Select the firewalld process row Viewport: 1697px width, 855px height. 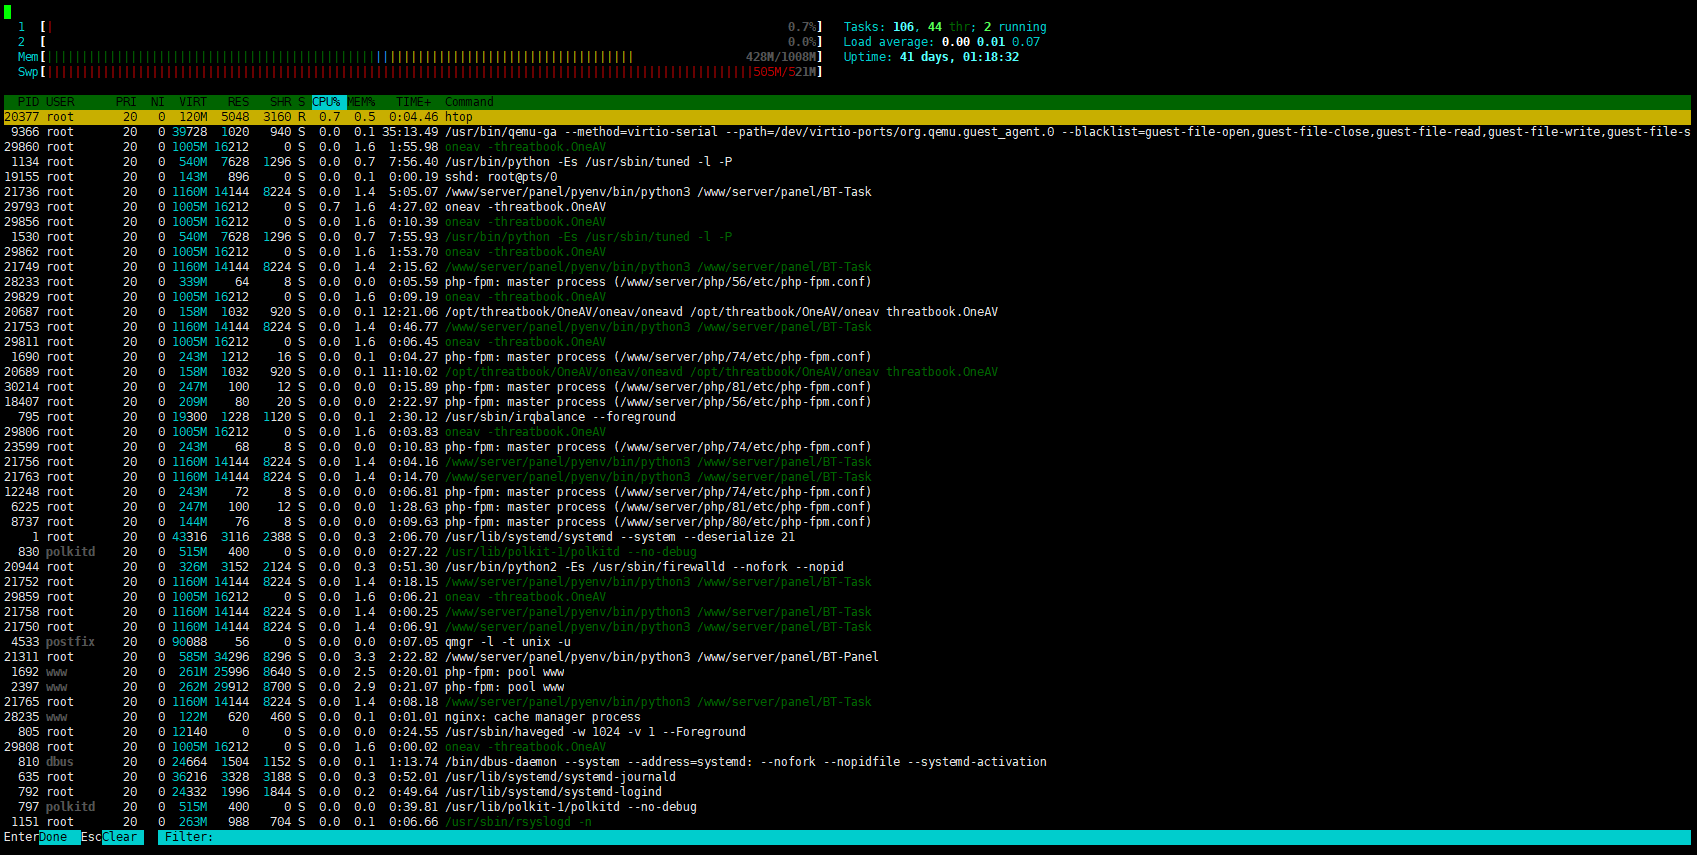(847, 567)
